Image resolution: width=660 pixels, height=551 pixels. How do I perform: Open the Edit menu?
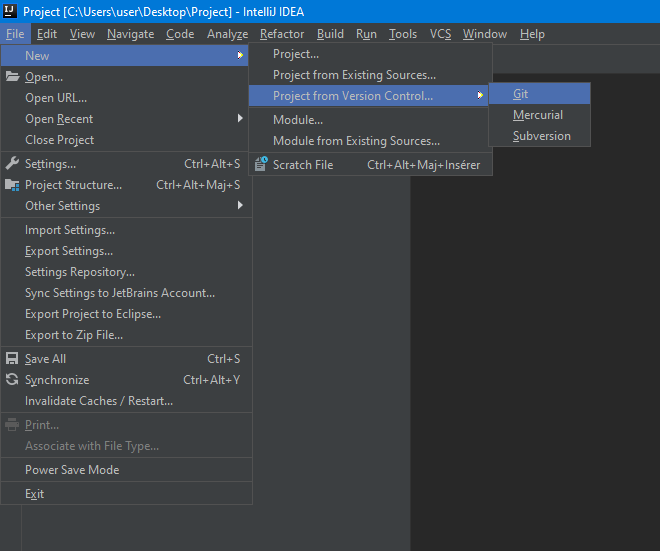pos(47,34)
